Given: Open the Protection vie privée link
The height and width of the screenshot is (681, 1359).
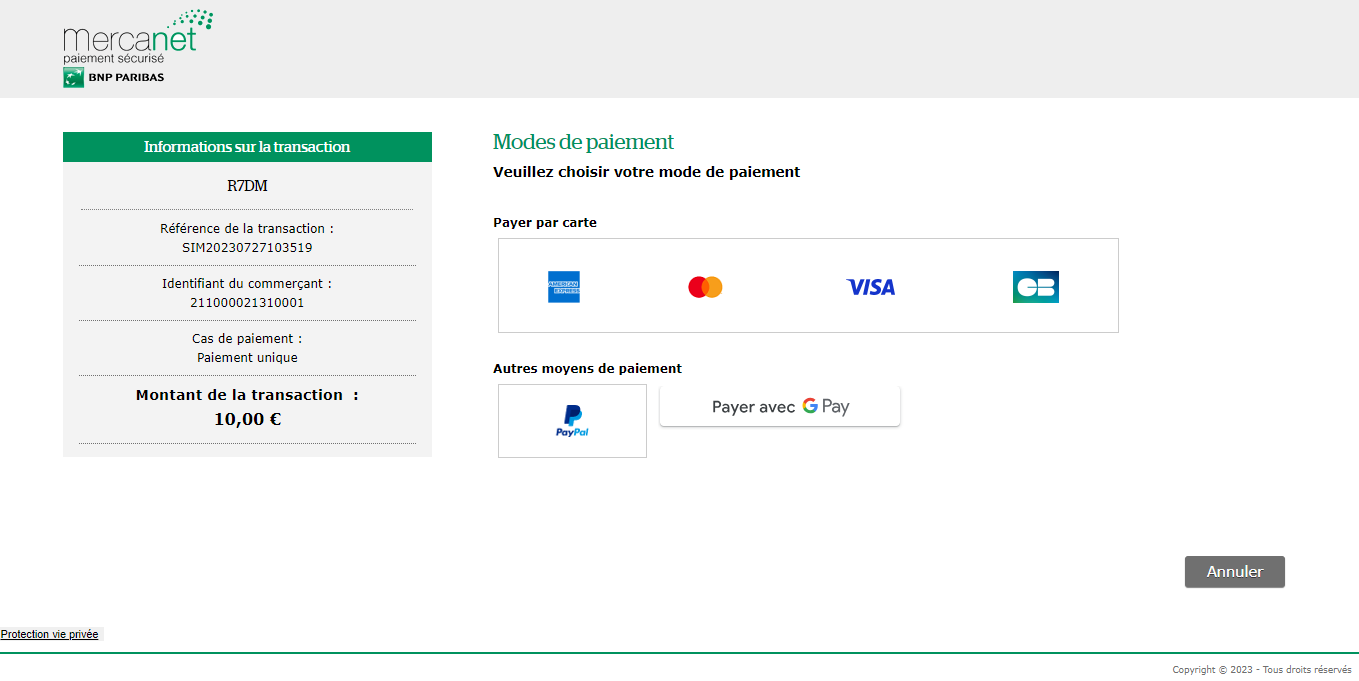Looking at the screenshot, I should coord(50,634).
